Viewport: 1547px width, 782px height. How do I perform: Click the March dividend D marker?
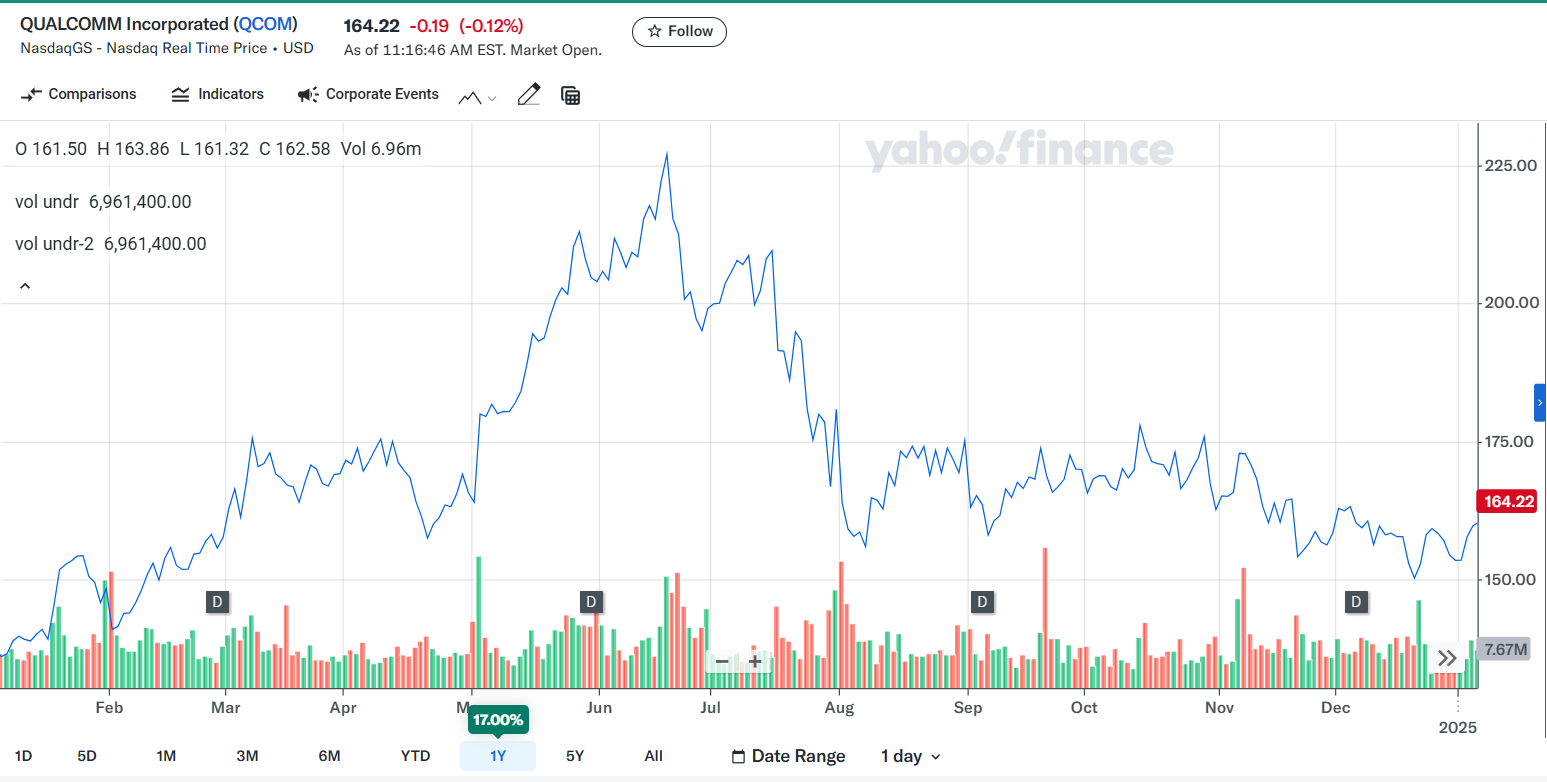[x=217, y=601]
